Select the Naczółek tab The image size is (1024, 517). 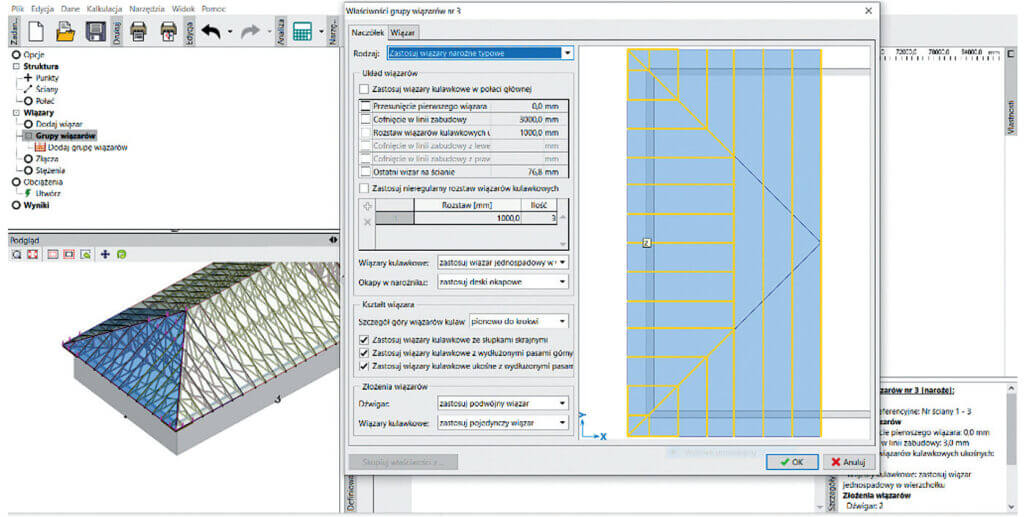pos(368,32)
